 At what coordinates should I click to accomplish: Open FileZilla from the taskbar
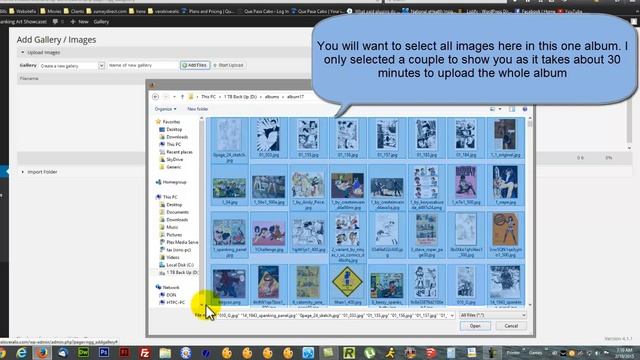pos(144,353)
